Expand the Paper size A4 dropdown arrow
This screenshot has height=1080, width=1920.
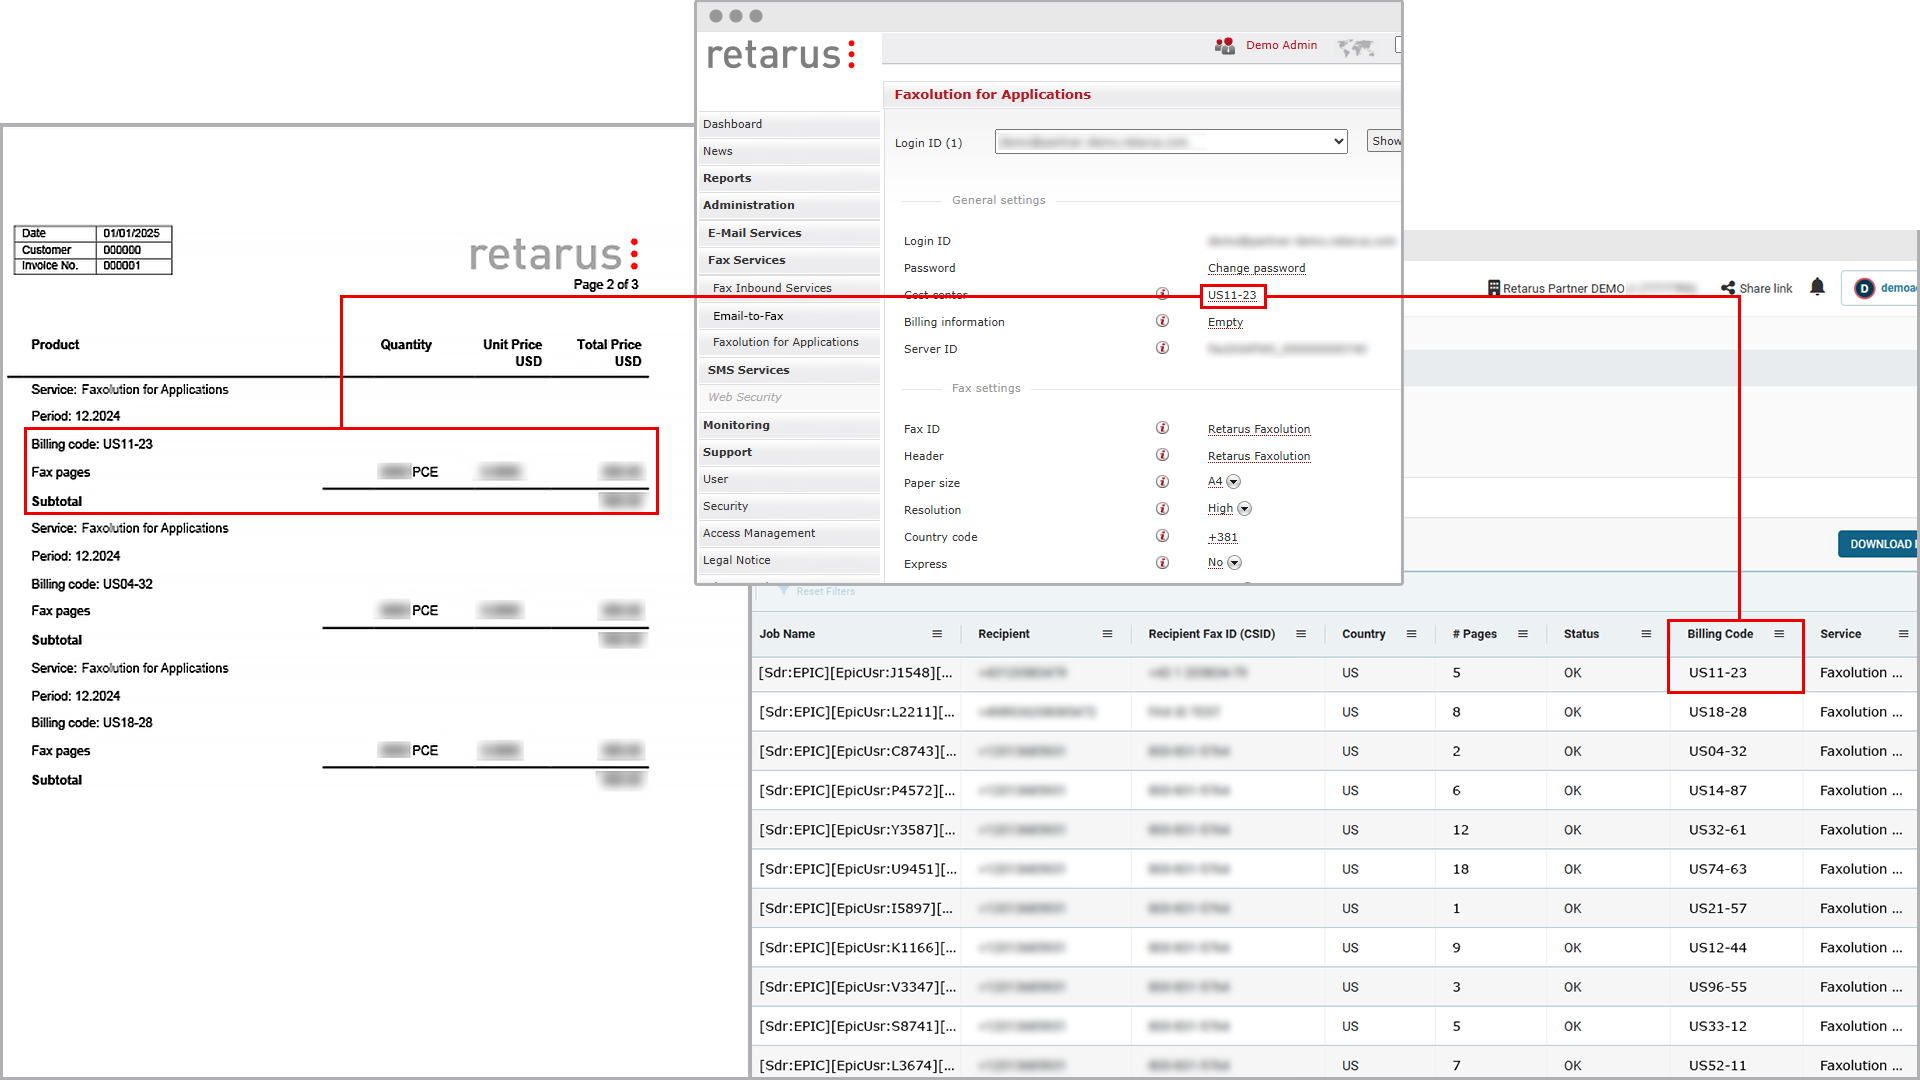1234,482
